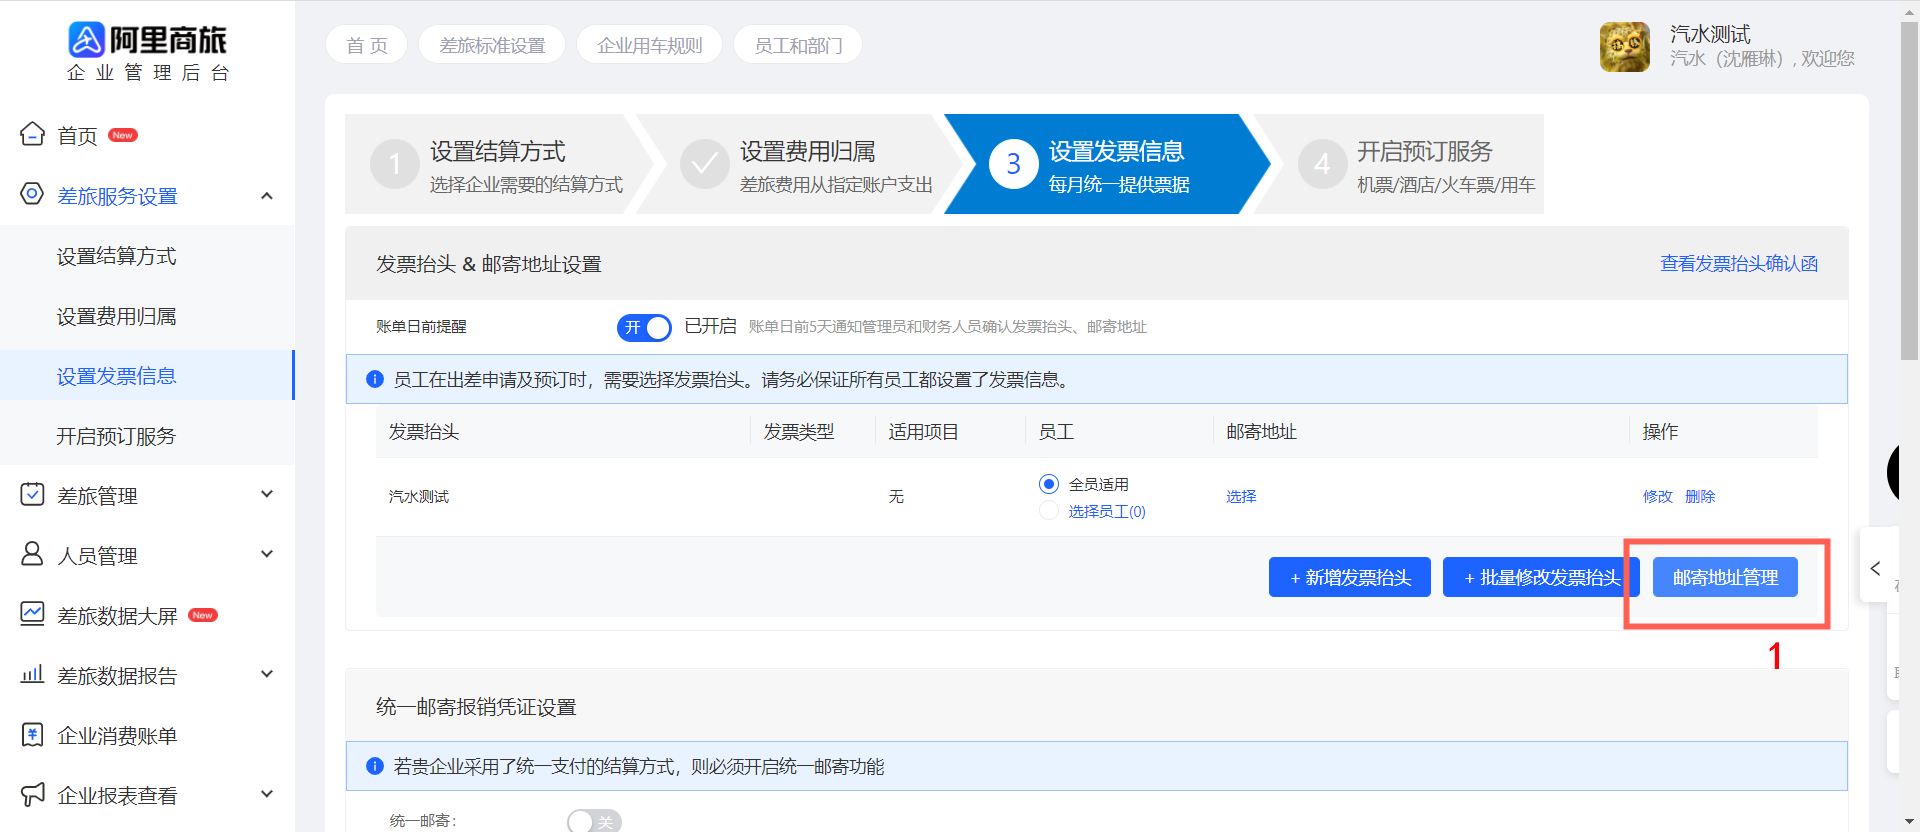Toggle the 账单日前提醒 switch off

click(644, 327)
